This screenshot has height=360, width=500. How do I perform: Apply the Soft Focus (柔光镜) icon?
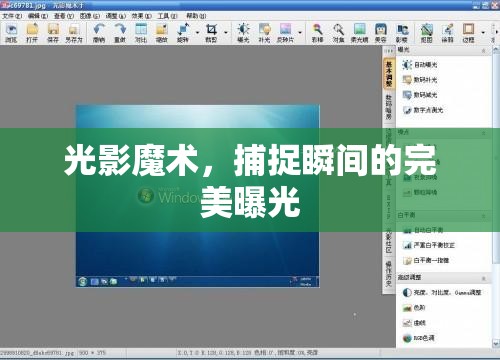359,33
